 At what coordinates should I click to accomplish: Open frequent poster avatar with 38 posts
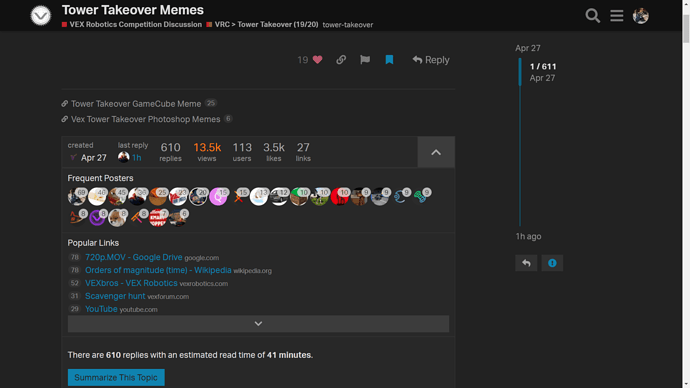pyautogui.click(x=138, y=197)
